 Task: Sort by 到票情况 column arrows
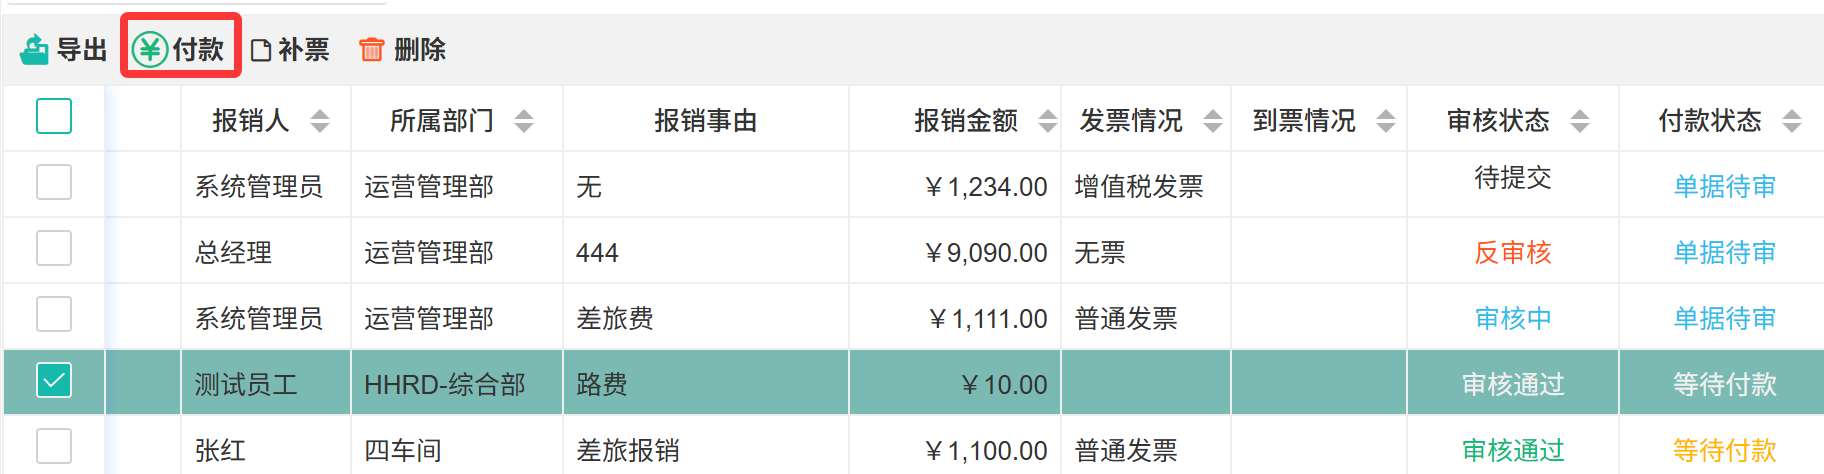(1386, 121)
